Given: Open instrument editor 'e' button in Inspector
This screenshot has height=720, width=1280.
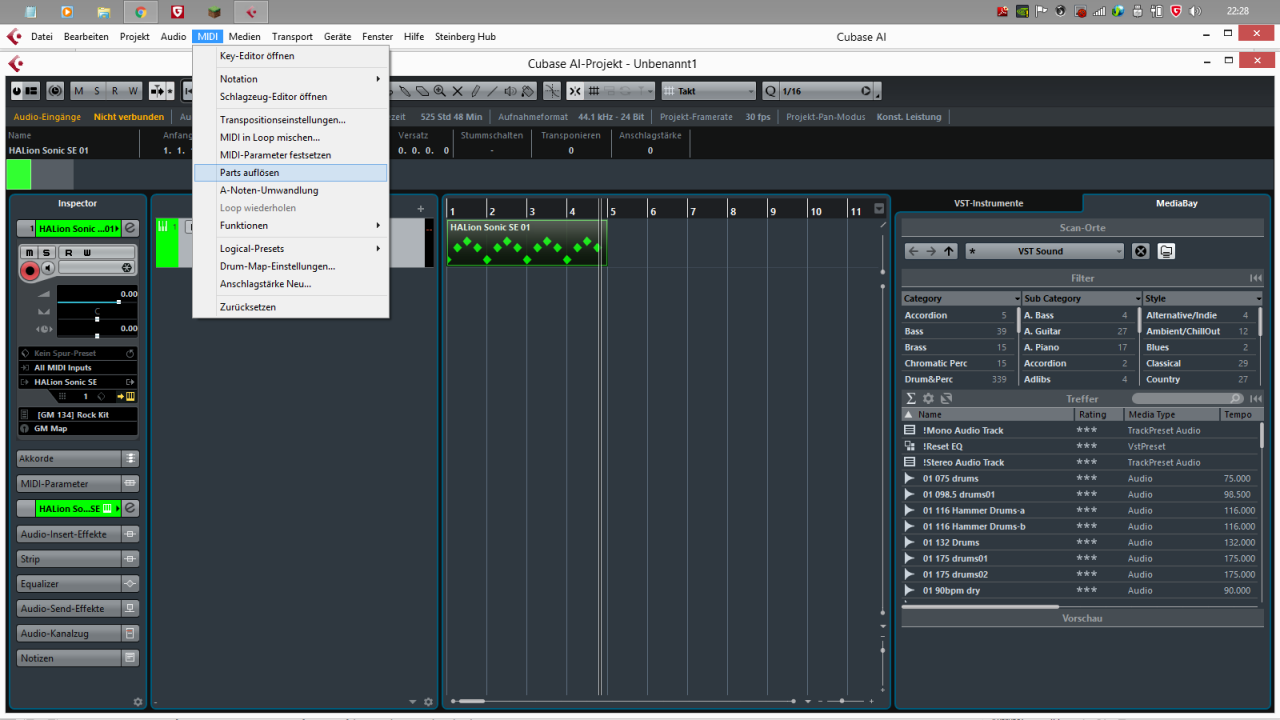Looking at the screenshot, I should click(x=130, y=229).
